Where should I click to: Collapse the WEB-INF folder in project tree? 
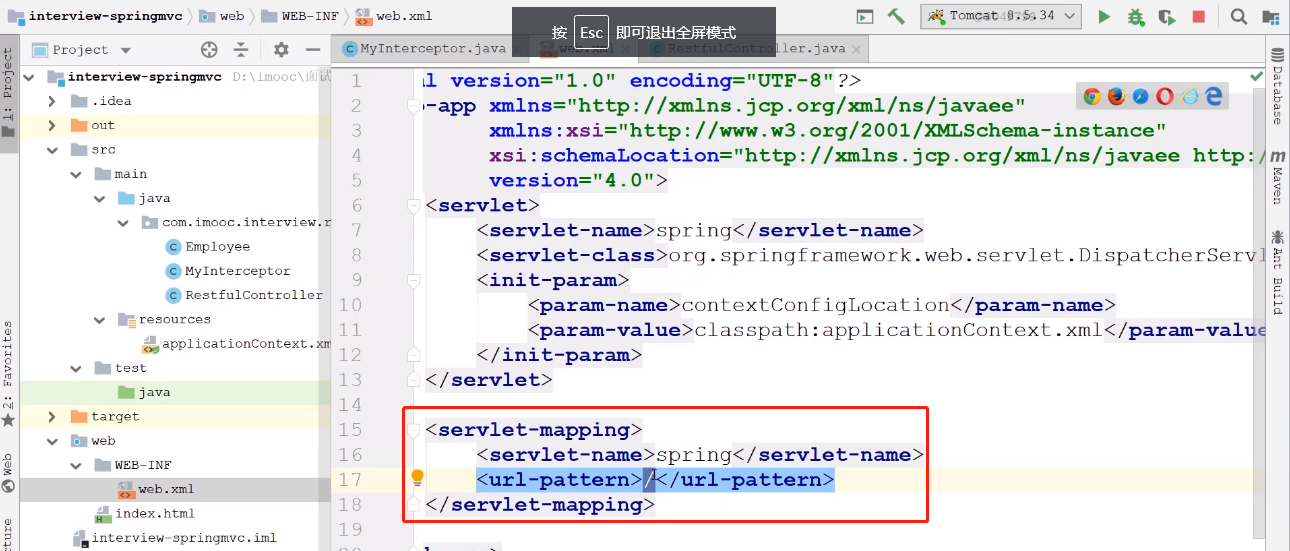tap(76, 465)
